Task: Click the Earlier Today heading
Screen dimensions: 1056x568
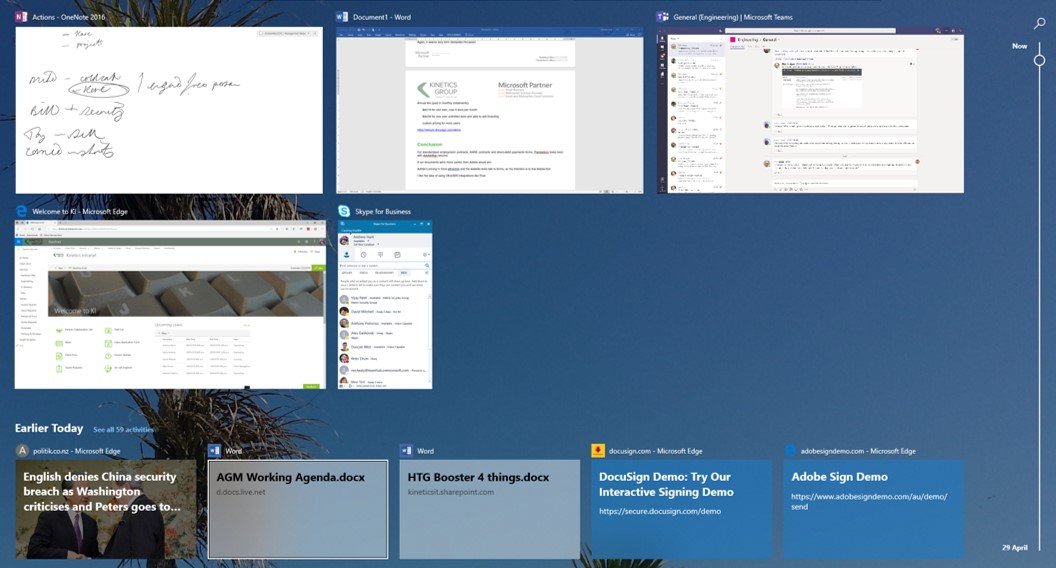Action: click(49, 428)
